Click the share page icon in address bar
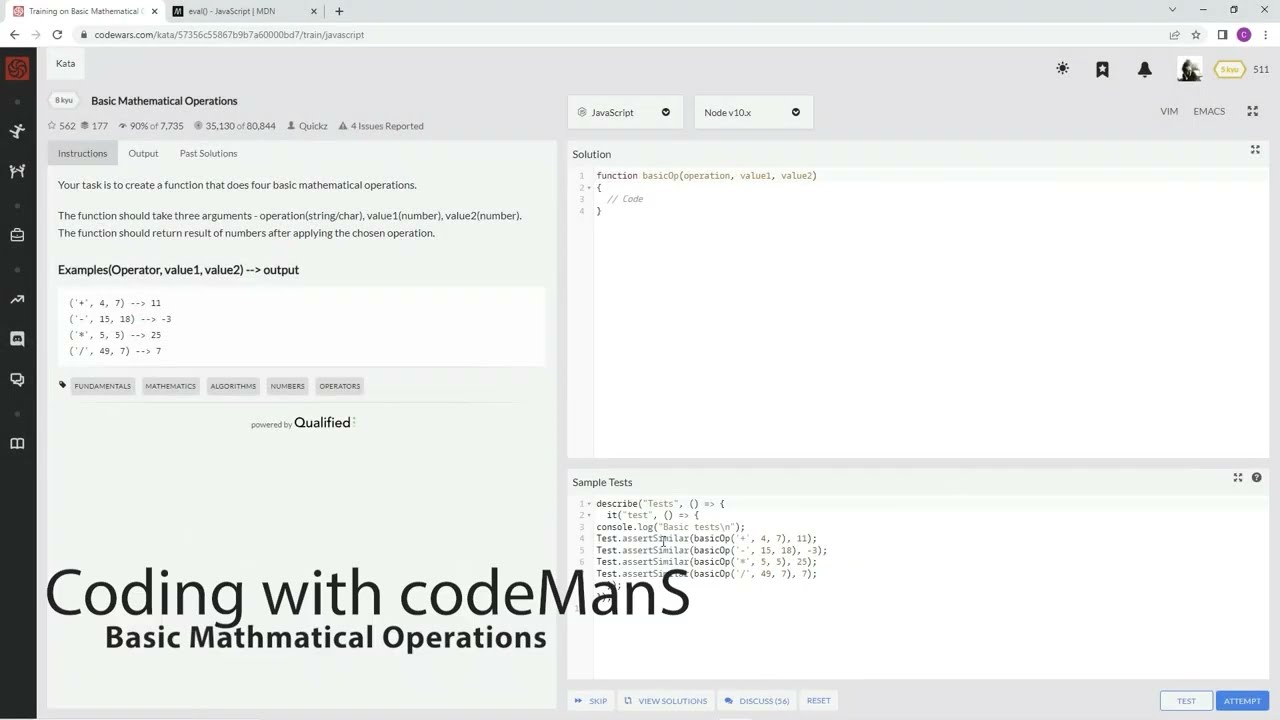The width and height of the screenshot is (1280, 720). tap(1175, 34)
